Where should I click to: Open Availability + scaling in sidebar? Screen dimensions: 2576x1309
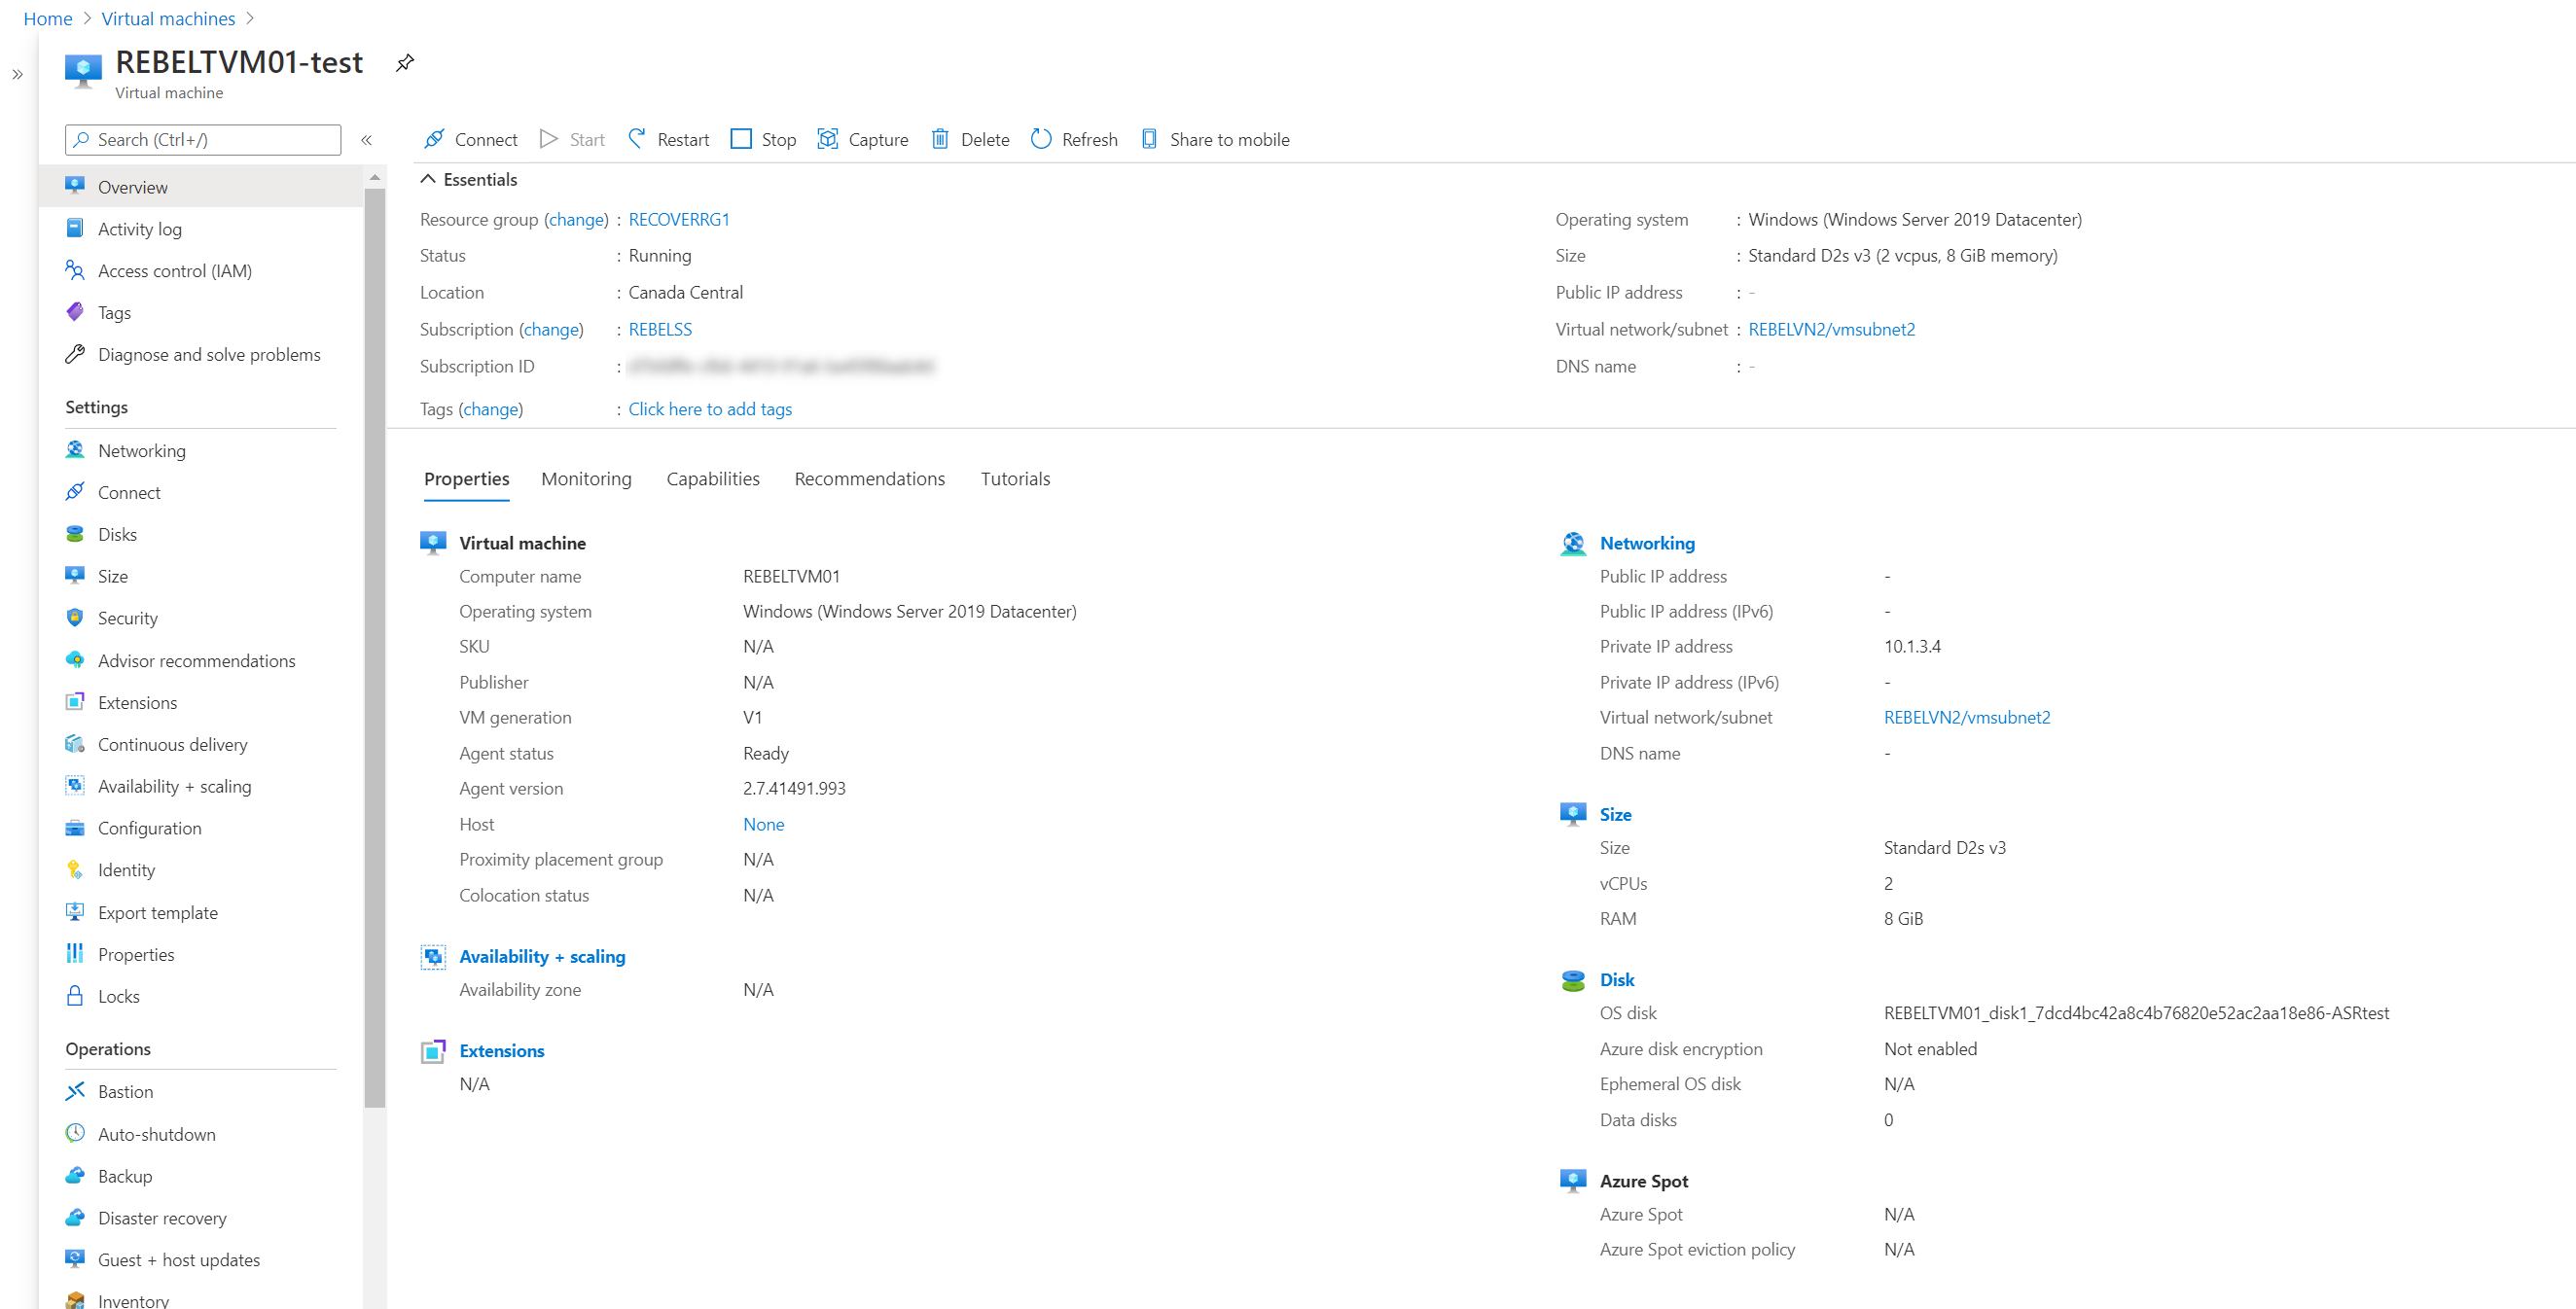click(174, 787)
